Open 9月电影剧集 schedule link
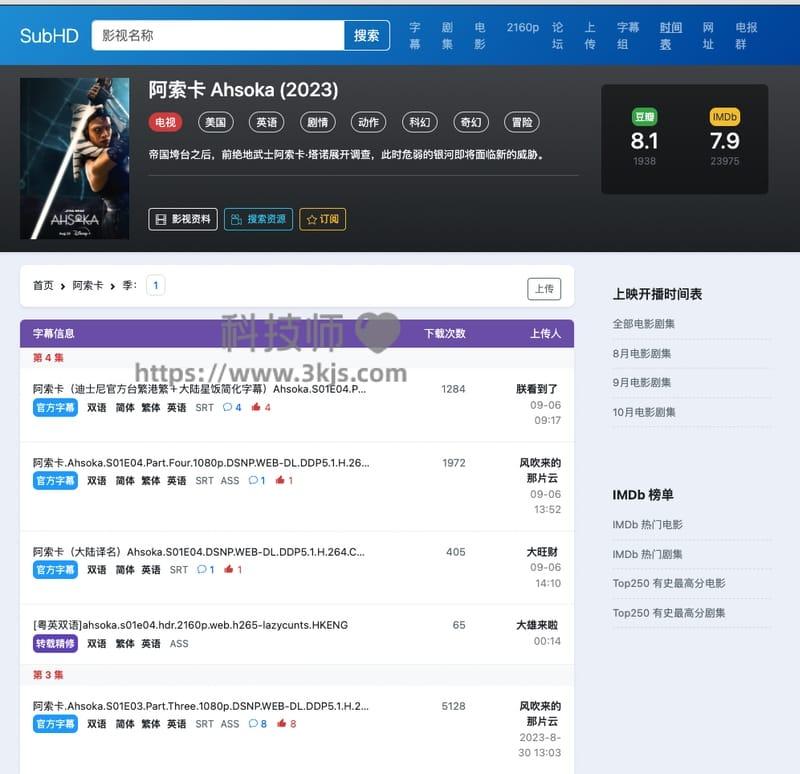Viewport: 800px width, 774px height. (642, 383)
